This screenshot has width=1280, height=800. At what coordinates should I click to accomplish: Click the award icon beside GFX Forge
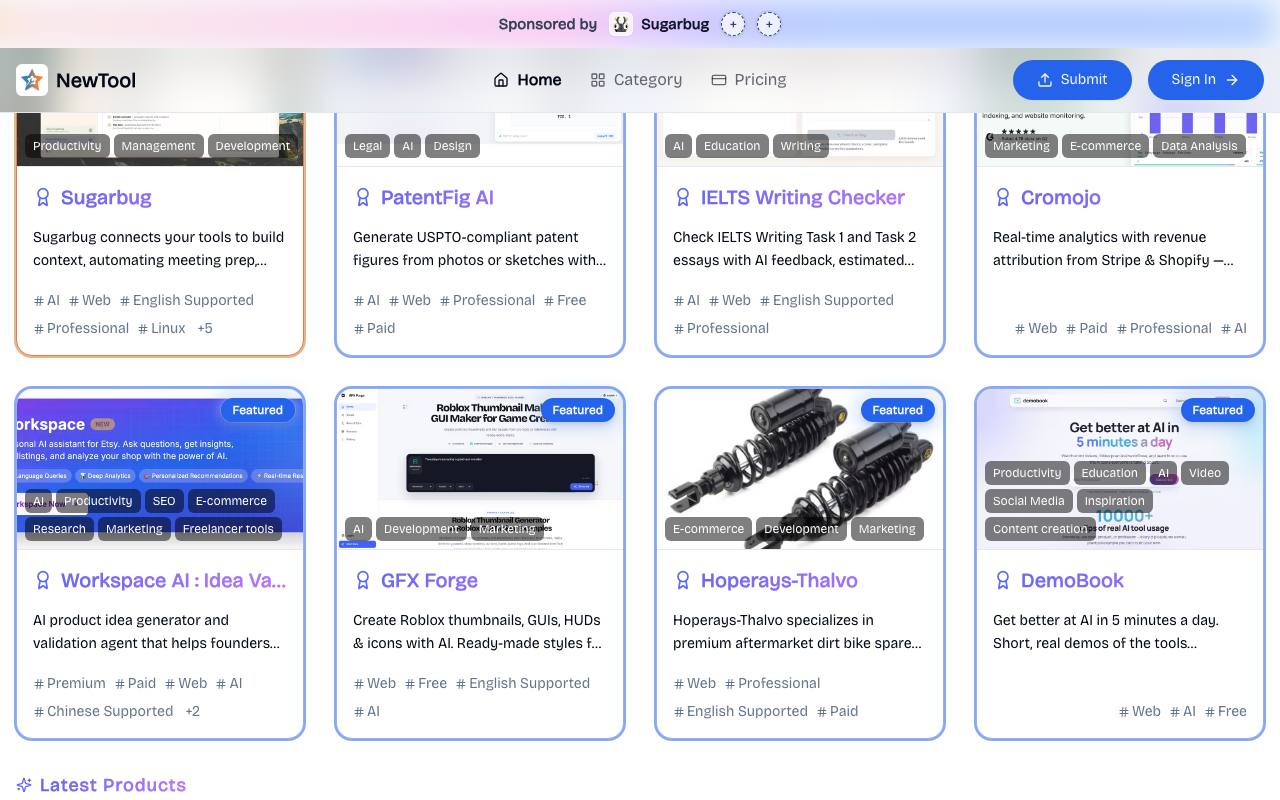tap(363, 581)
